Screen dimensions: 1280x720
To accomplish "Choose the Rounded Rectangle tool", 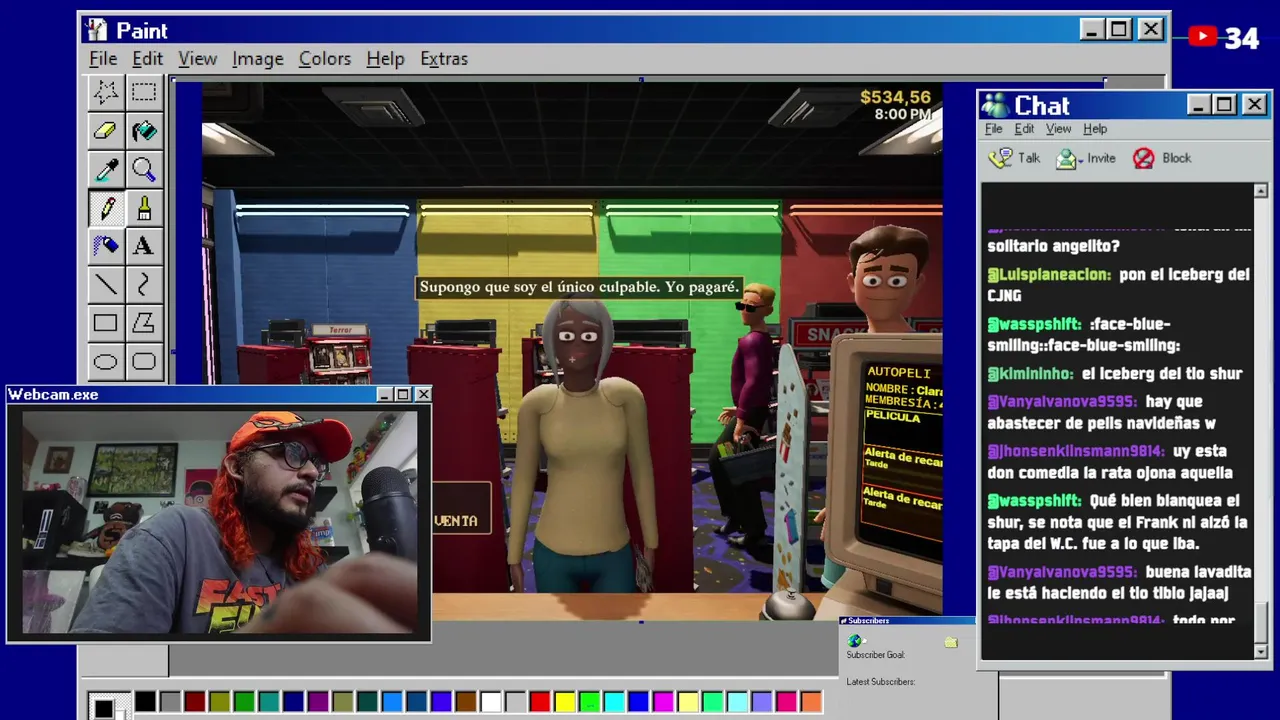I will [144, 362].
